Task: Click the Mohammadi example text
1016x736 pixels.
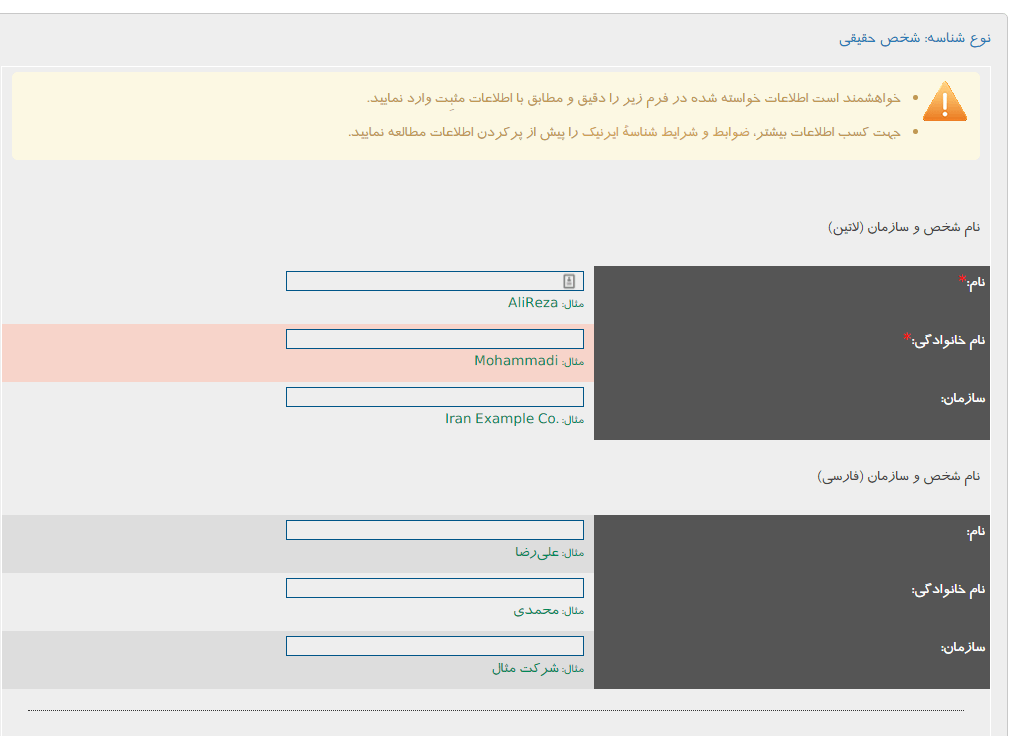Action: [x=515, y=361]
